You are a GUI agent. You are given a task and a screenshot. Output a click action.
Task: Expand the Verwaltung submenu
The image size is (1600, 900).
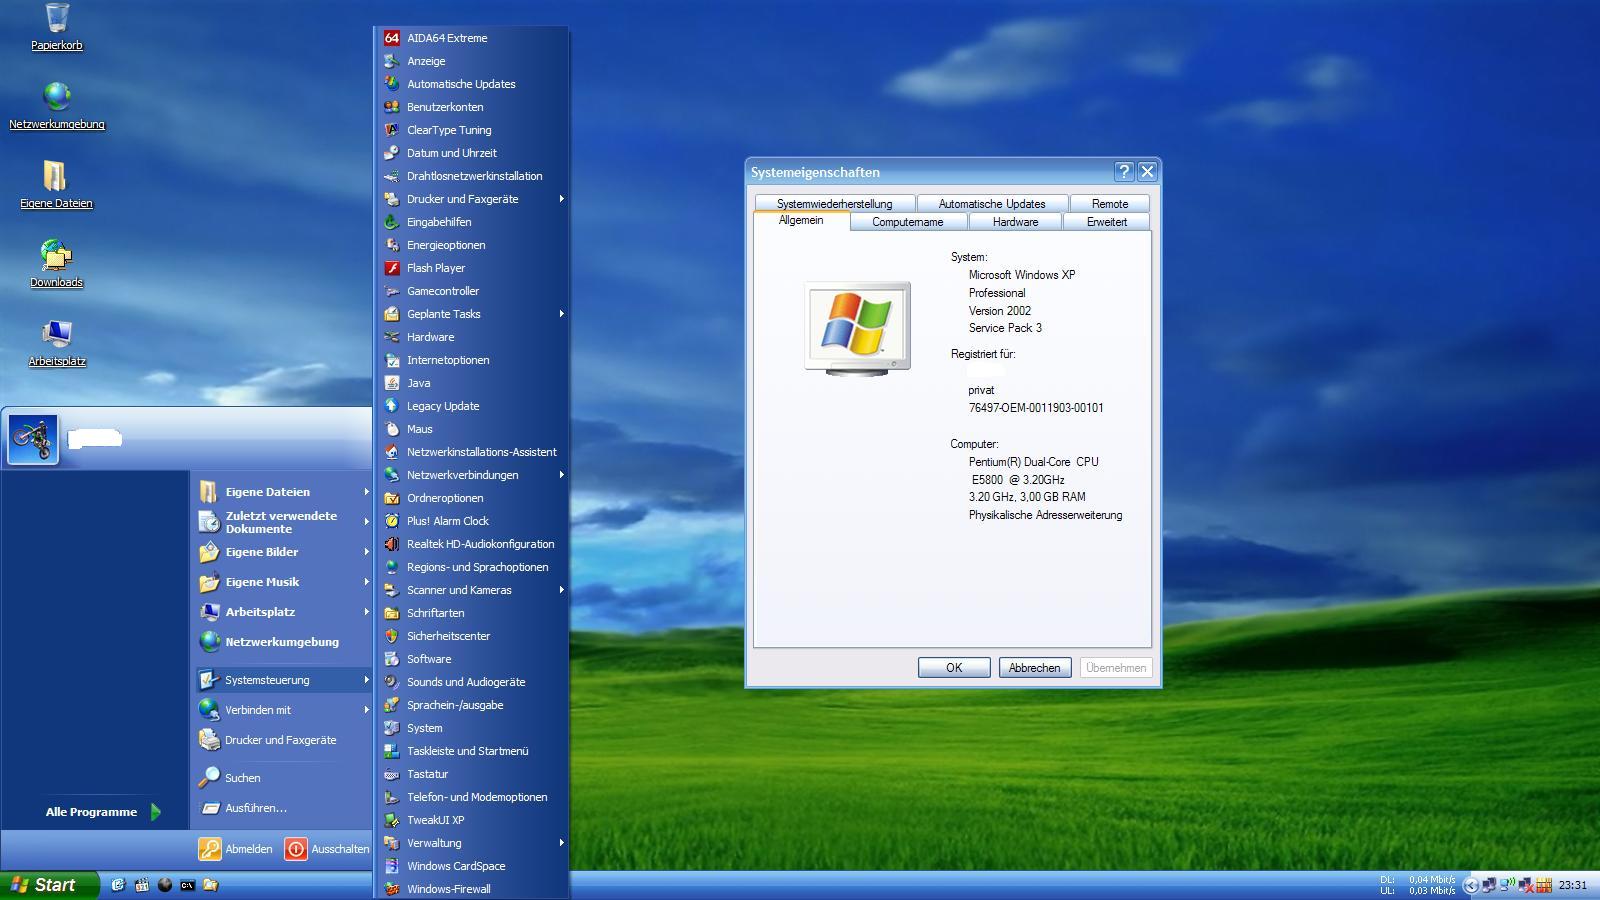pos(562,843)
